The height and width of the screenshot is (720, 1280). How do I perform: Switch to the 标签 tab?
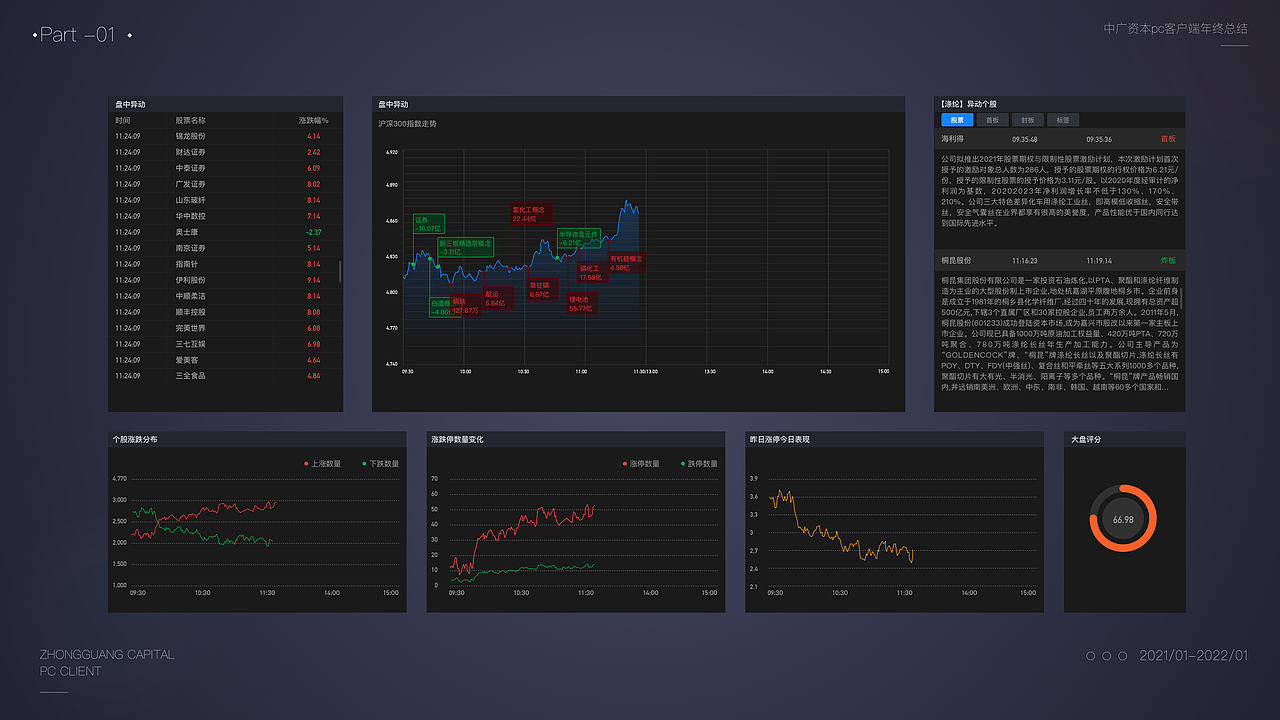[1063, 120]
